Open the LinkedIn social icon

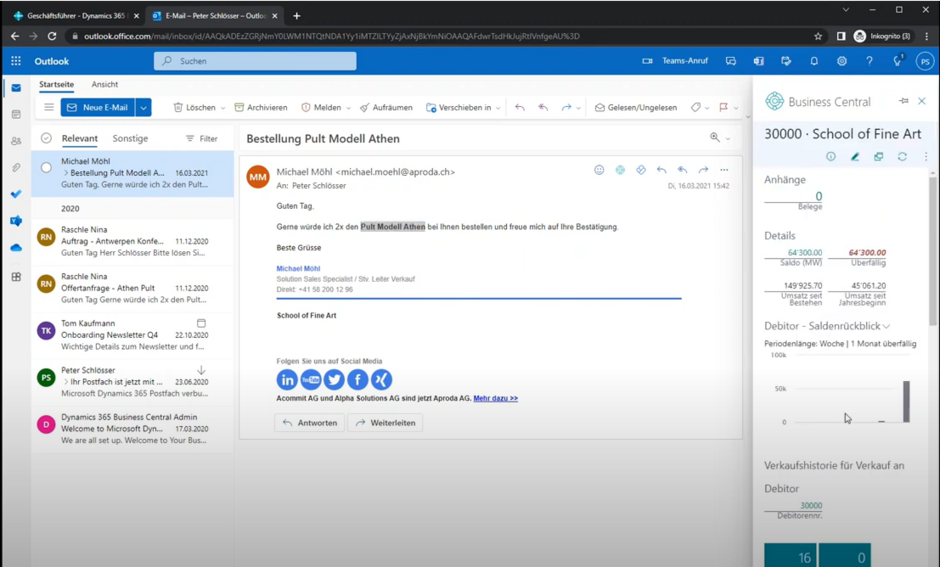point(287,379)
